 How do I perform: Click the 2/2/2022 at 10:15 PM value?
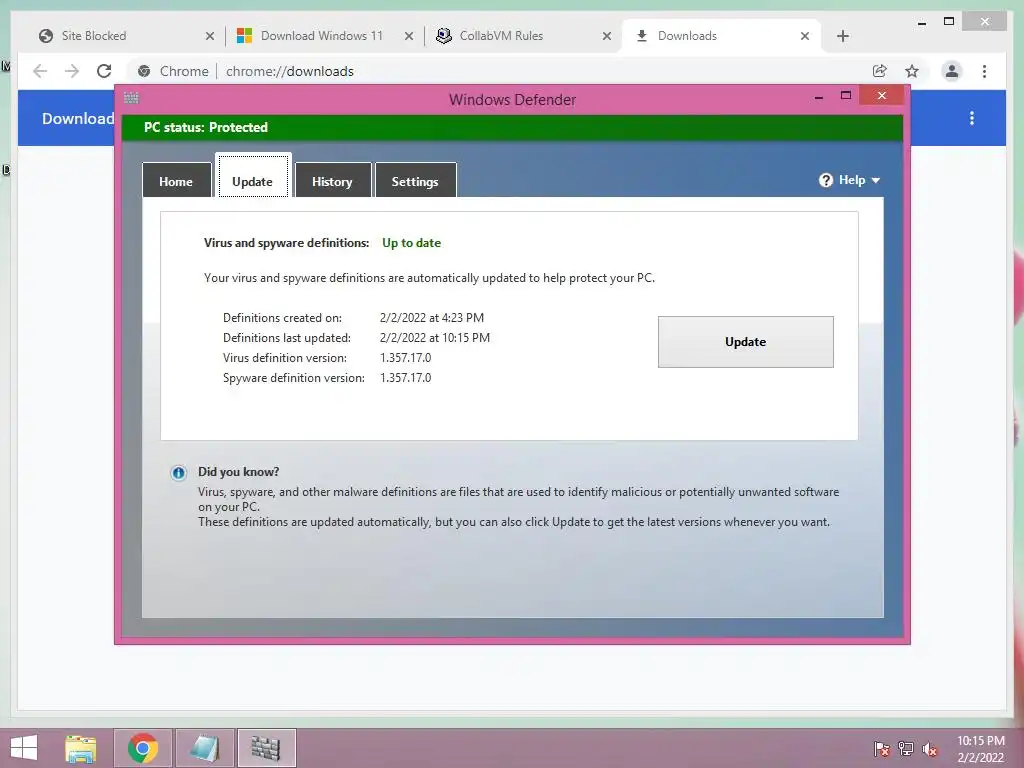tap(435, 338)
